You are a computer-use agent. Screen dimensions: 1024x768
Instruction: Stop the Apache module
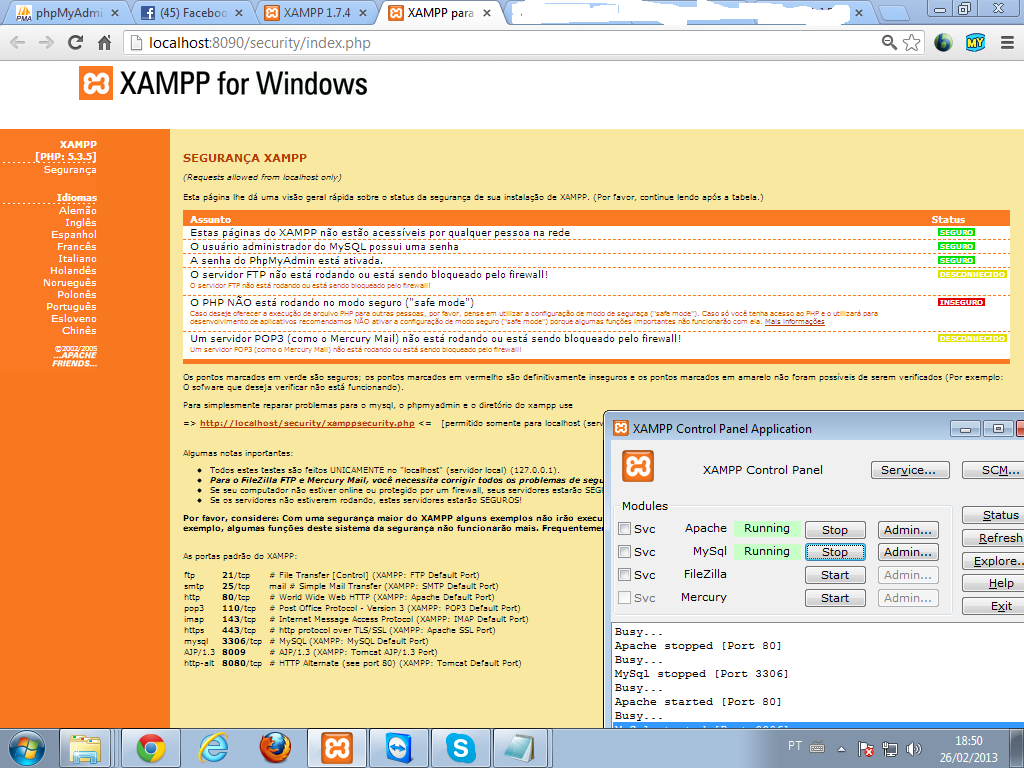click(x=835, y=530)
